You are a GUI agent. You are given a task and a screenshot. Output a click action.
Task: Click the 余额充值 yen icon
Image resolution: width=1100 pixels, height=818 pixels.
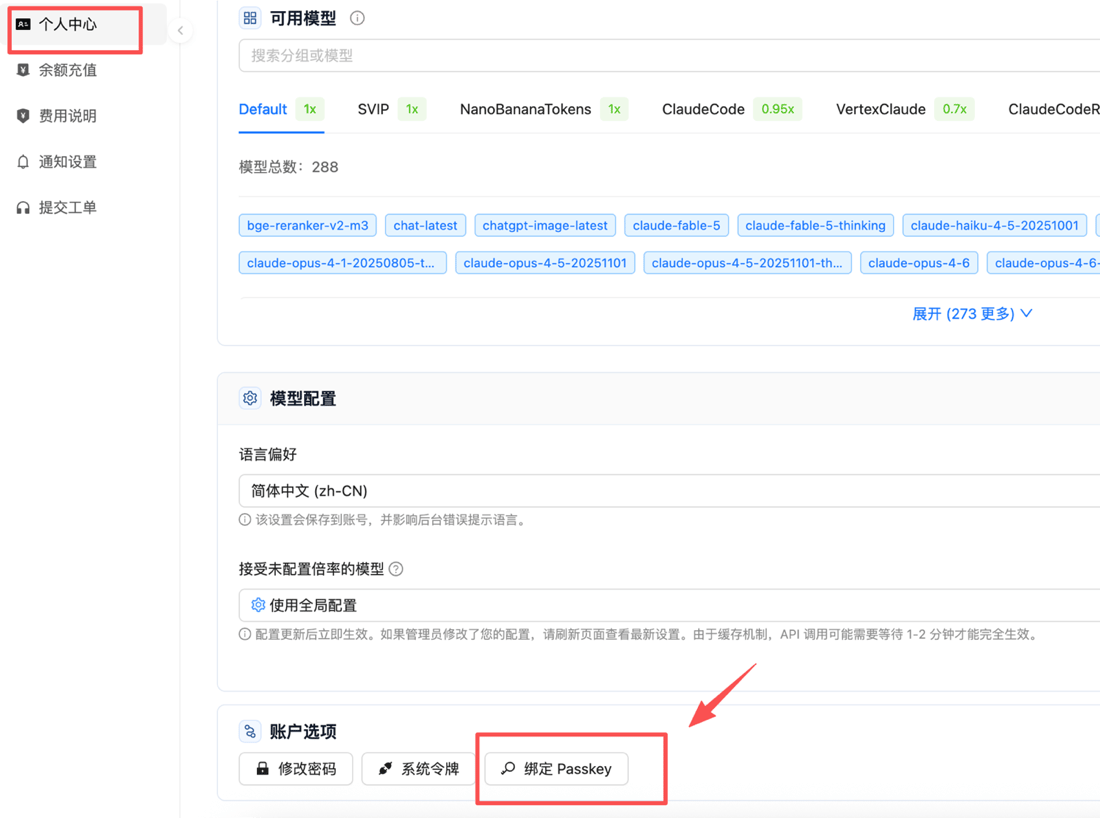tap(23, 70)
